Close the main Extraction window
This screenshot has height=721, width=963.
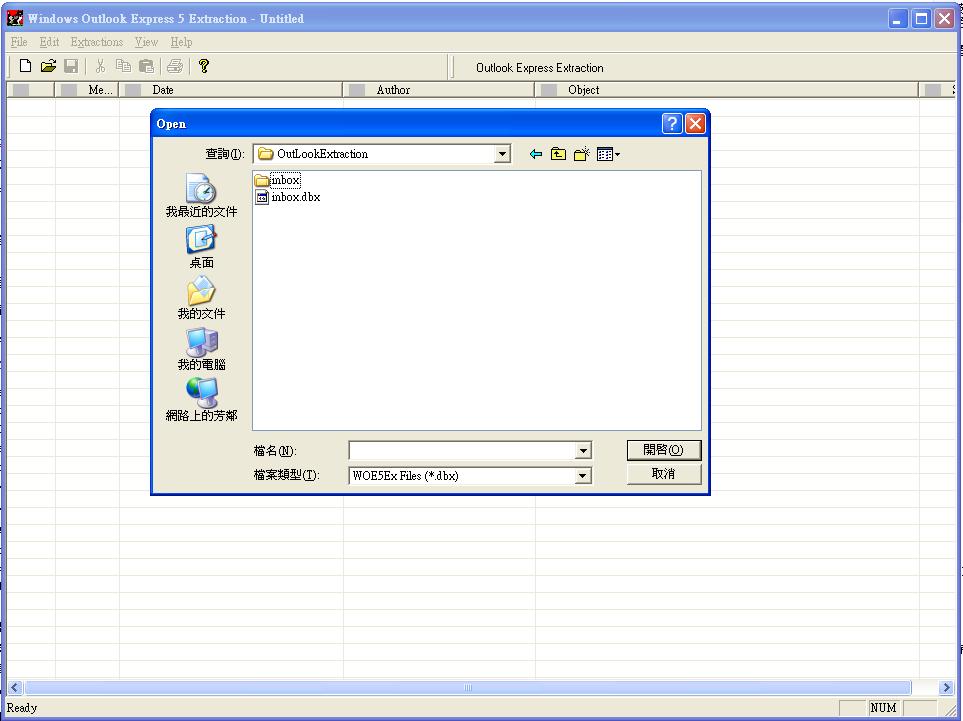pos(945,18)
